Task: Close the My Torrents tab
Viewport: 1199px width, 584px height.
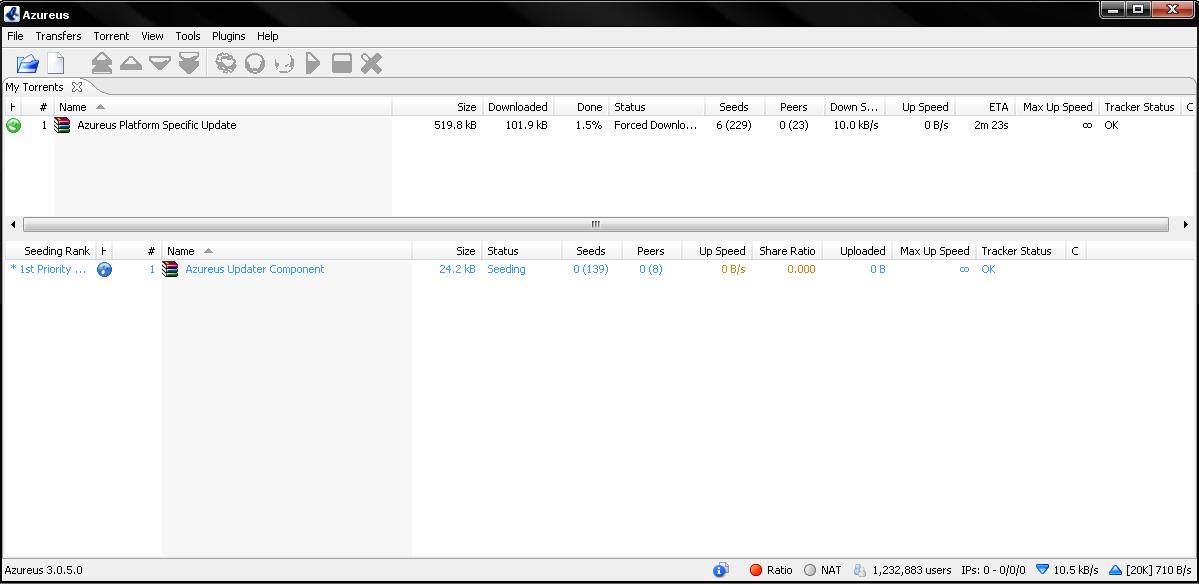Action: pyautogui.click(x=77, y=87)
